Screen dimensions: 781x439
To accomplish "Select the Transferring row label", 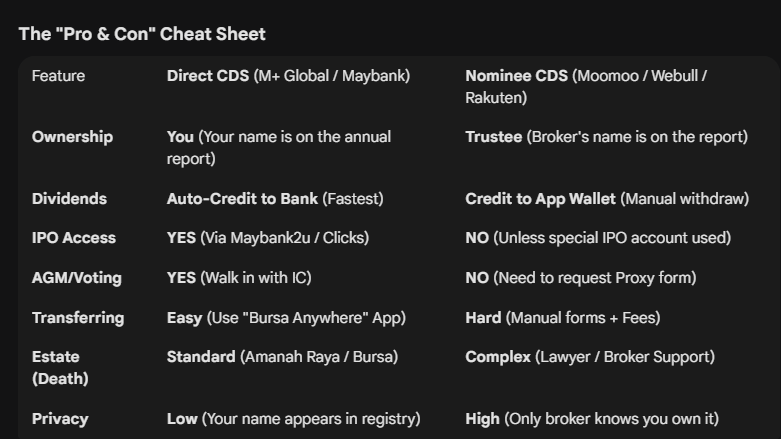I will pyautogui.click(x=78, y=318).
